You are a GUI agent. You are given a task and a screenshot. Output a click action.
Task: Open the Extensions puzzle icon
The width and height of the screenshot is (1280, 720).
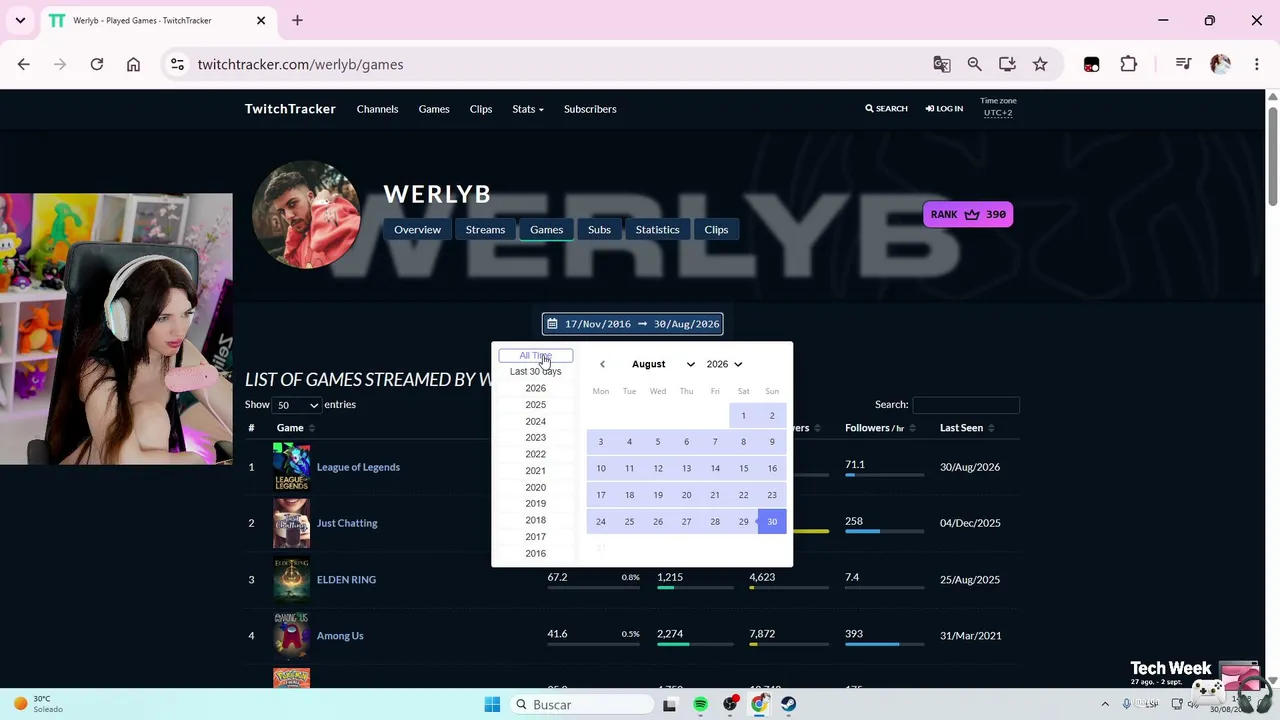coord(1129,64)
